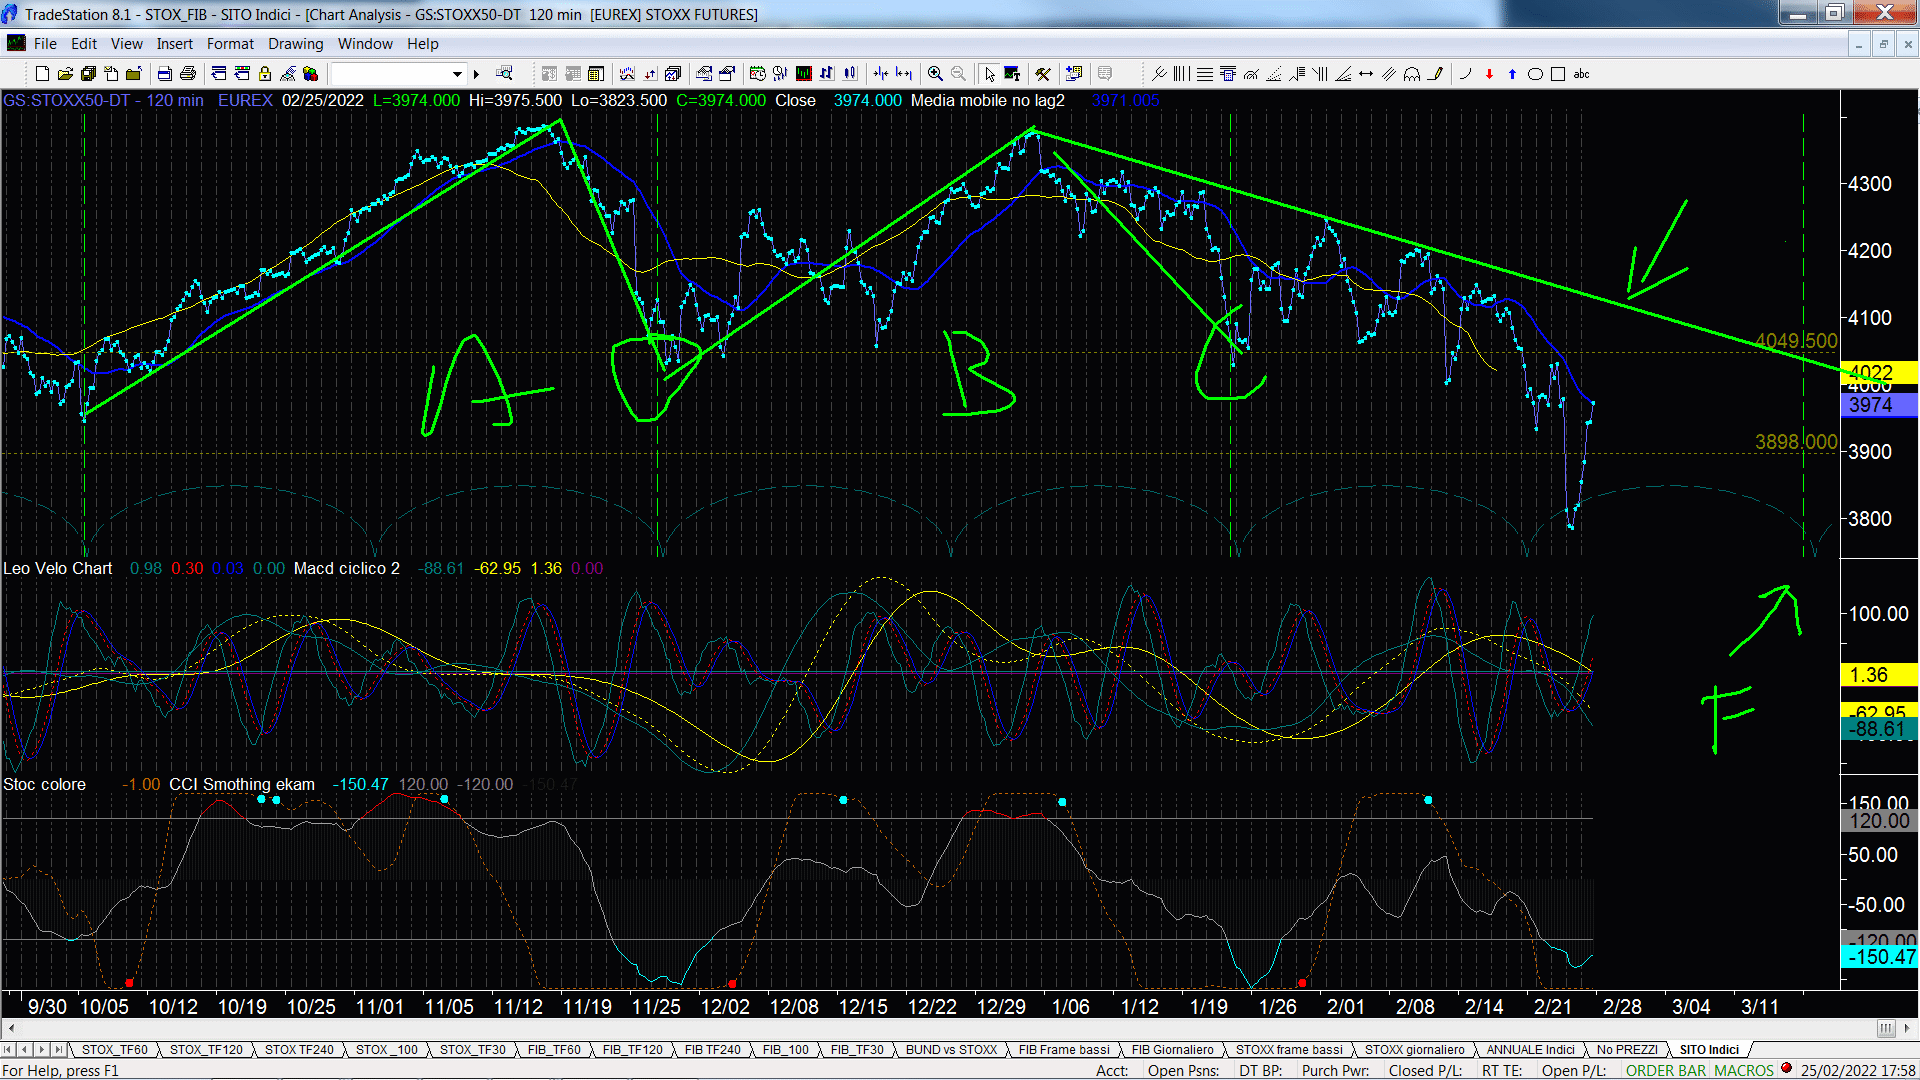Click the 4049.500 horizontal line label

[x=1796, y=341]
